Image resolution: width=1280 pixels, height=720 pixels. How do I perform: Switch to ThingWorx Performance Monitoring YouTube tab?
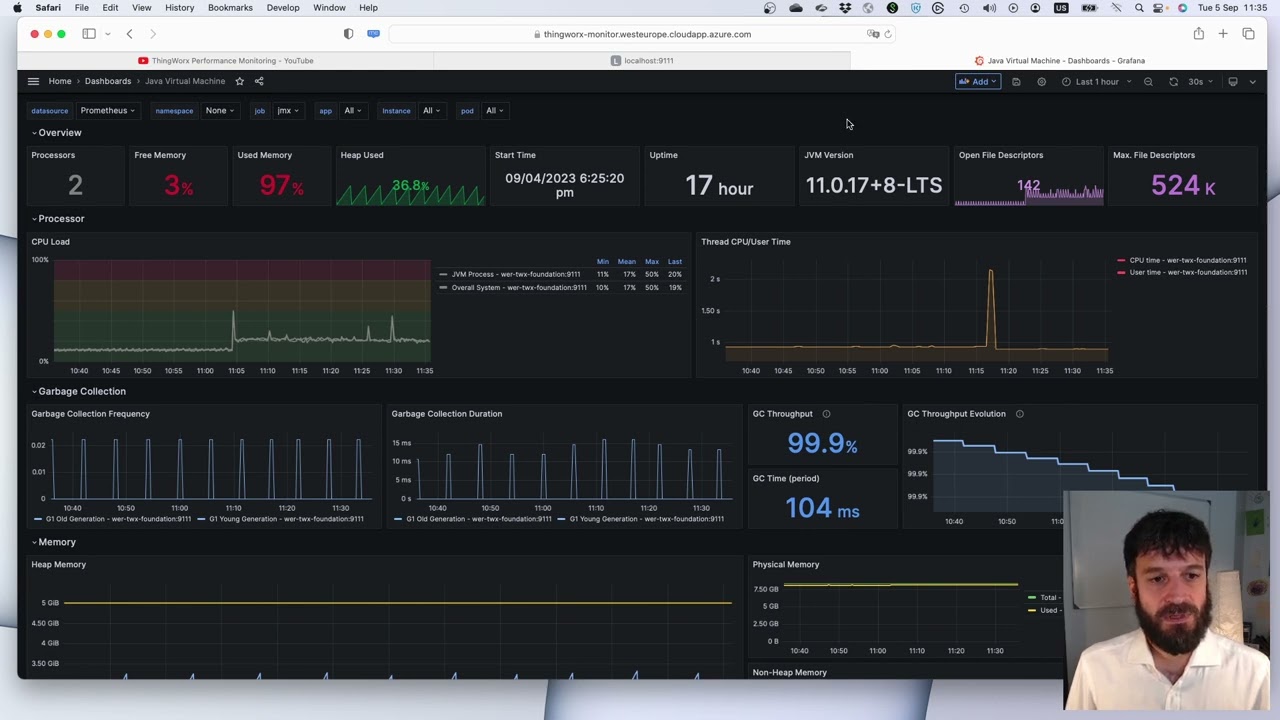click(x=226, y=61)
